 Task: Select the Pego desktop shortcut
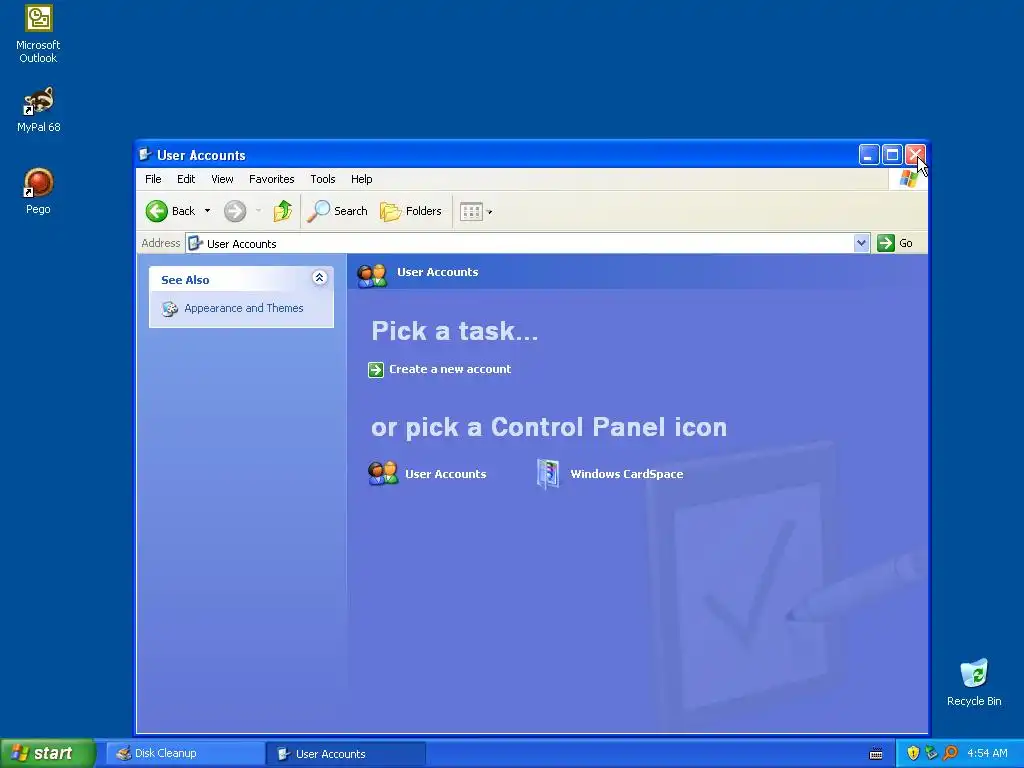click(38, 191)
